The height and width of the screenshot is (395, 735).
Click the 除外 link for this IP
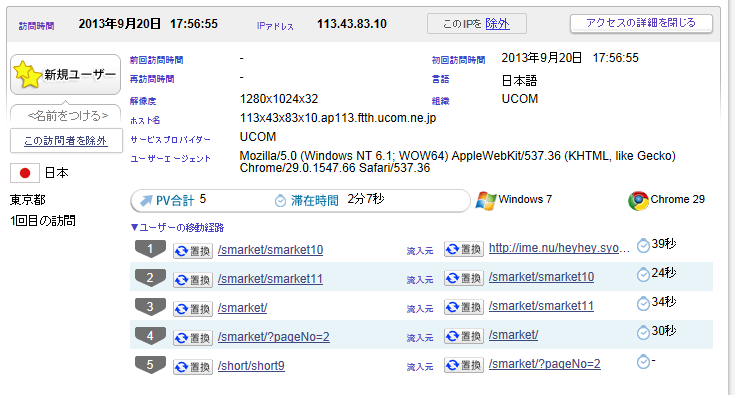coord(497,23)
